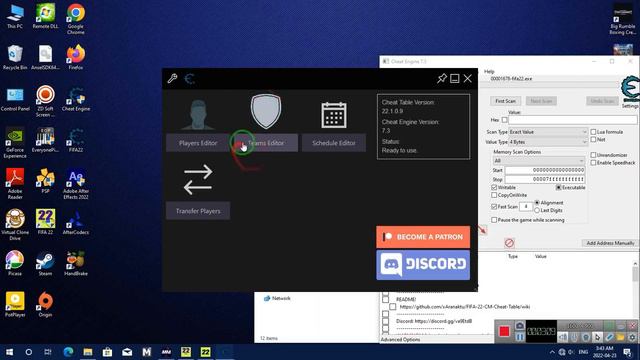This screenshot has height=360, width=640.
Task: Toggle the github wiki entry checkbox
Action: pyautogui.click(x=393, y=307)
